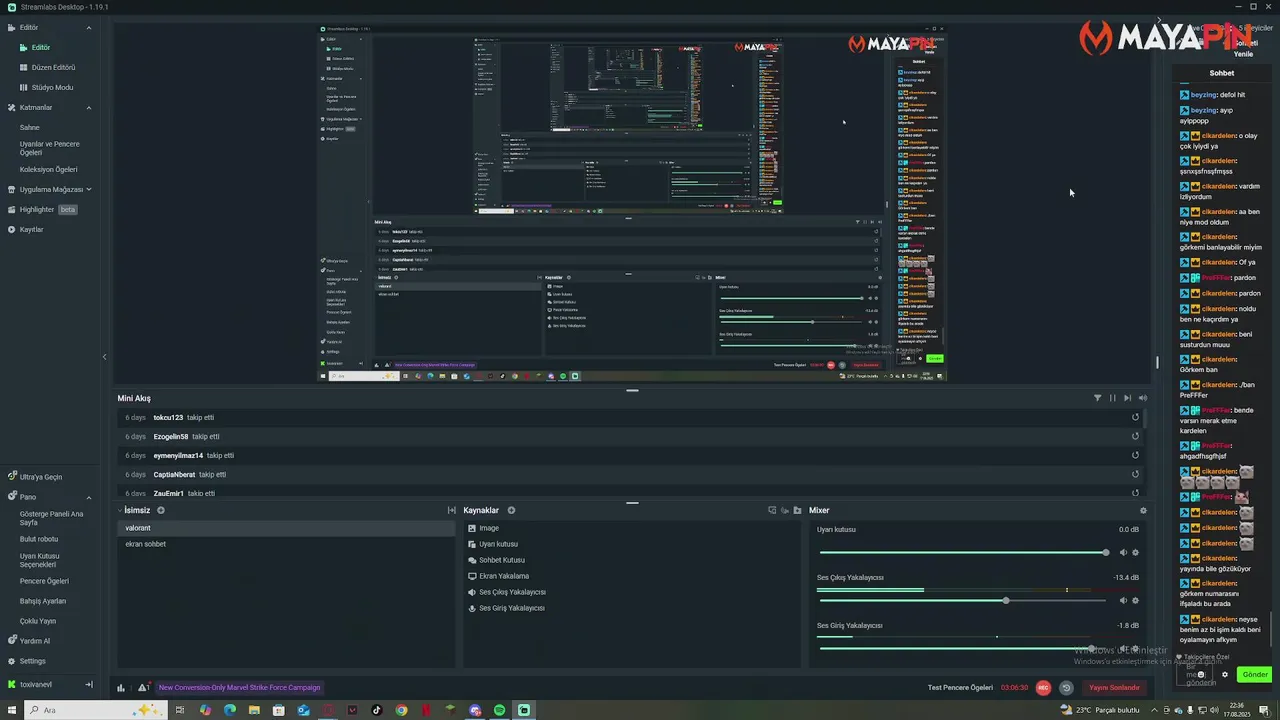
Task: Open the notifications warning icon
Action: point(143,687)
